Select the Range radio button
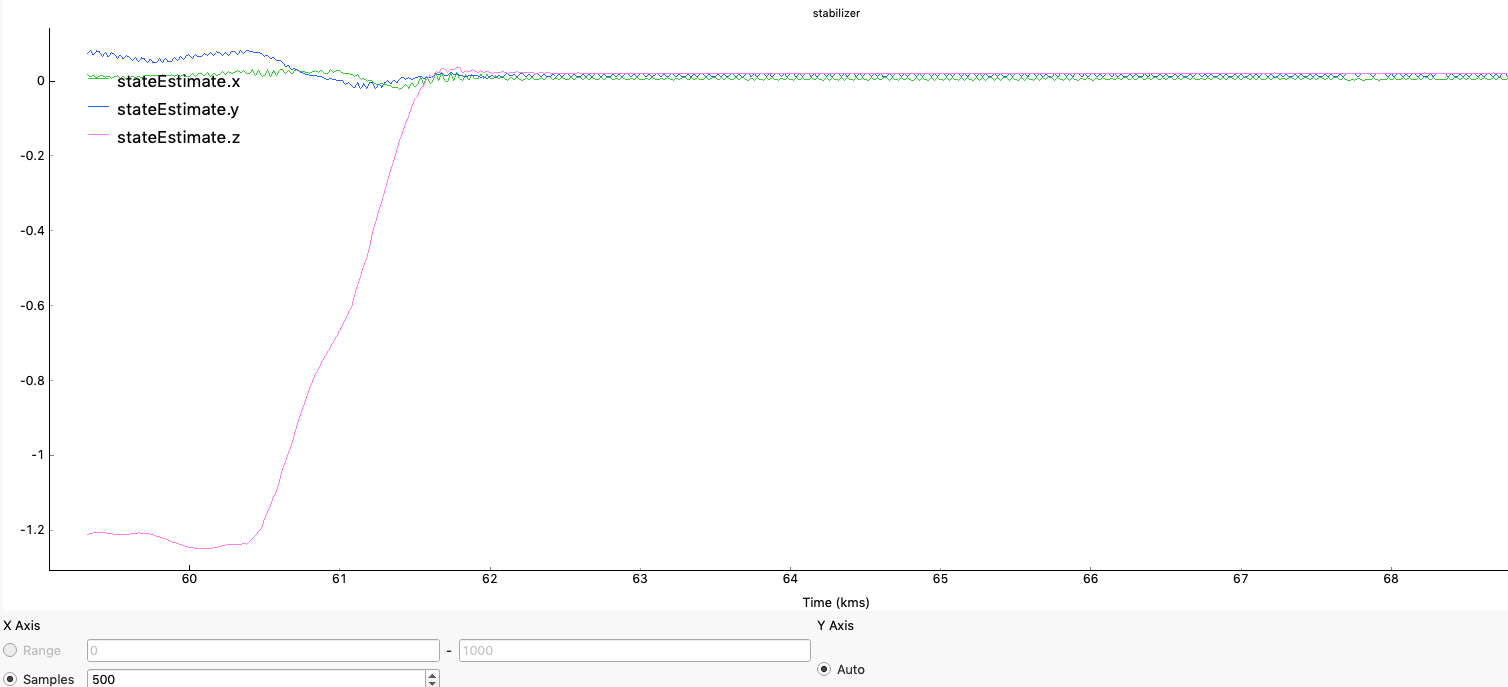The width and height of the screenshot is (1508, 687). pyautogui.click(x=11, y=651)
